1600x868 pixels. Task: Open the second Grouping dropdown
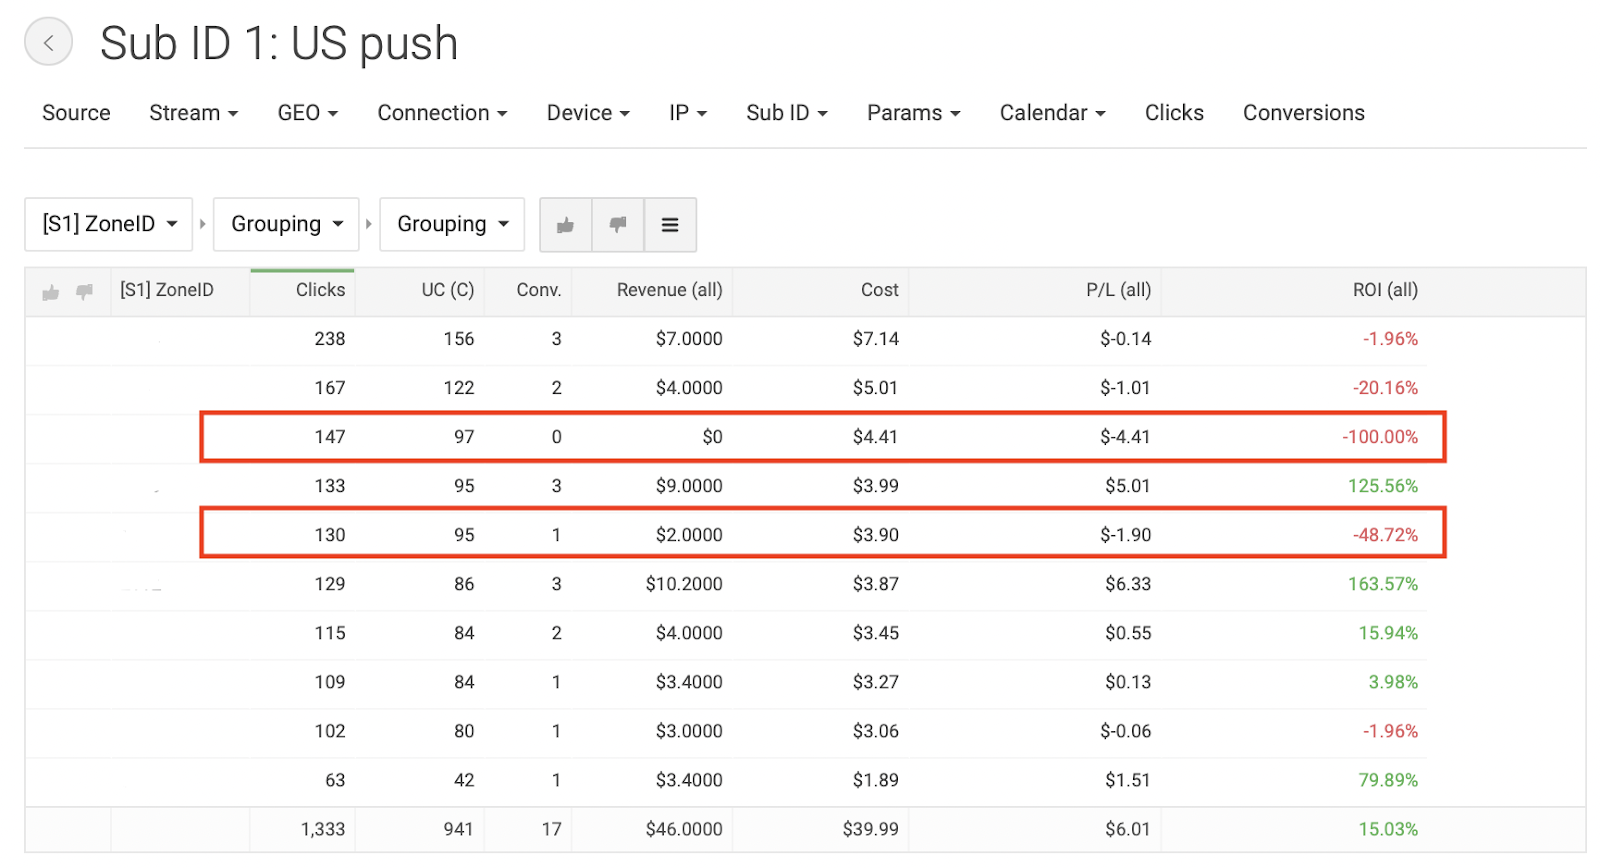click(x=286, y=224)
